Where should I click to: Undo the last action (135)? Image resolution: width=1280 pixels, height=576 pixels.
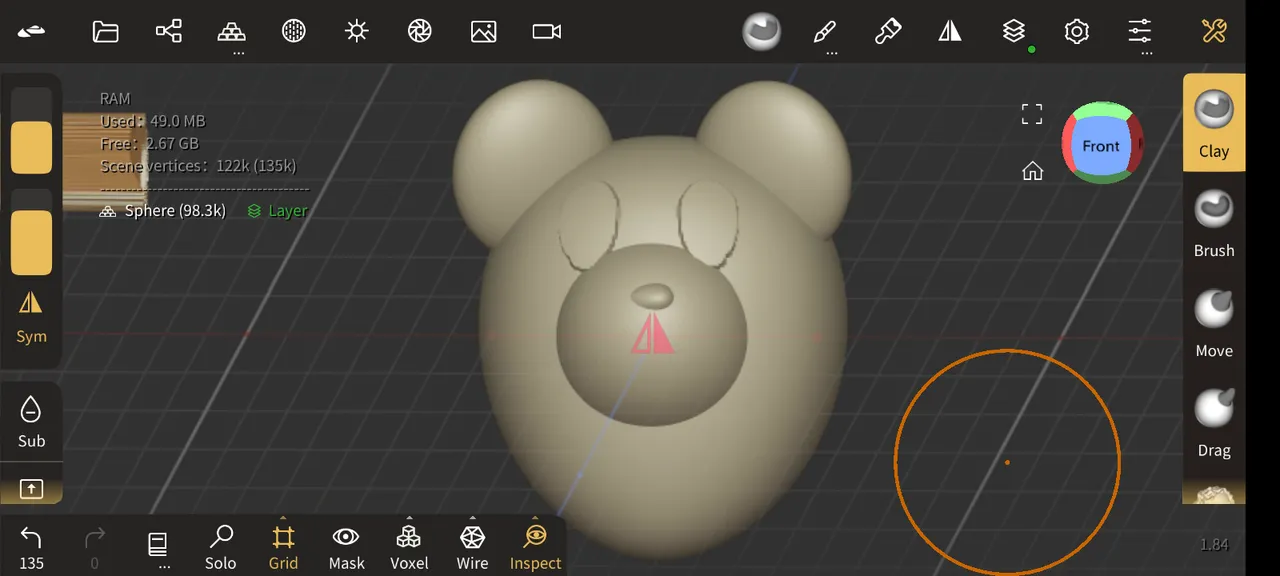tap(31, 547)
